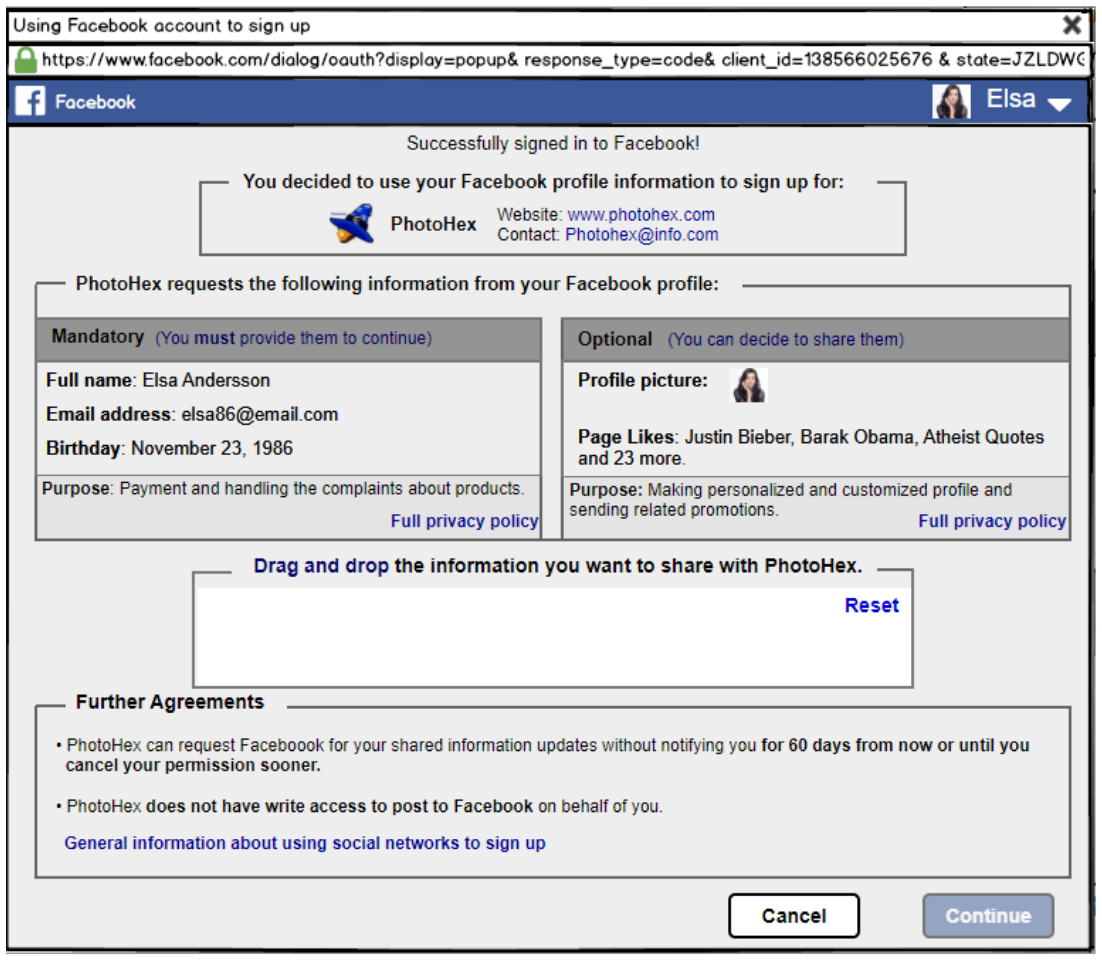The height and width of the screenshot is (960, 1102).
Task: Click the Elsa username in header
Action: coord(1011,99)
